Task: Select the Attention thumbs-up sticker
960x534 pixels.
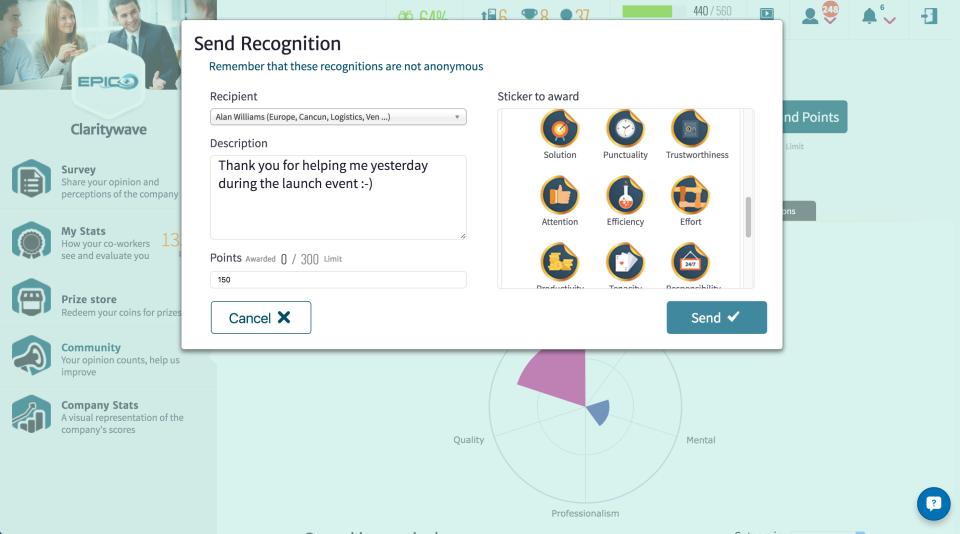Action: pyautogui.click(x=560, y=196)
